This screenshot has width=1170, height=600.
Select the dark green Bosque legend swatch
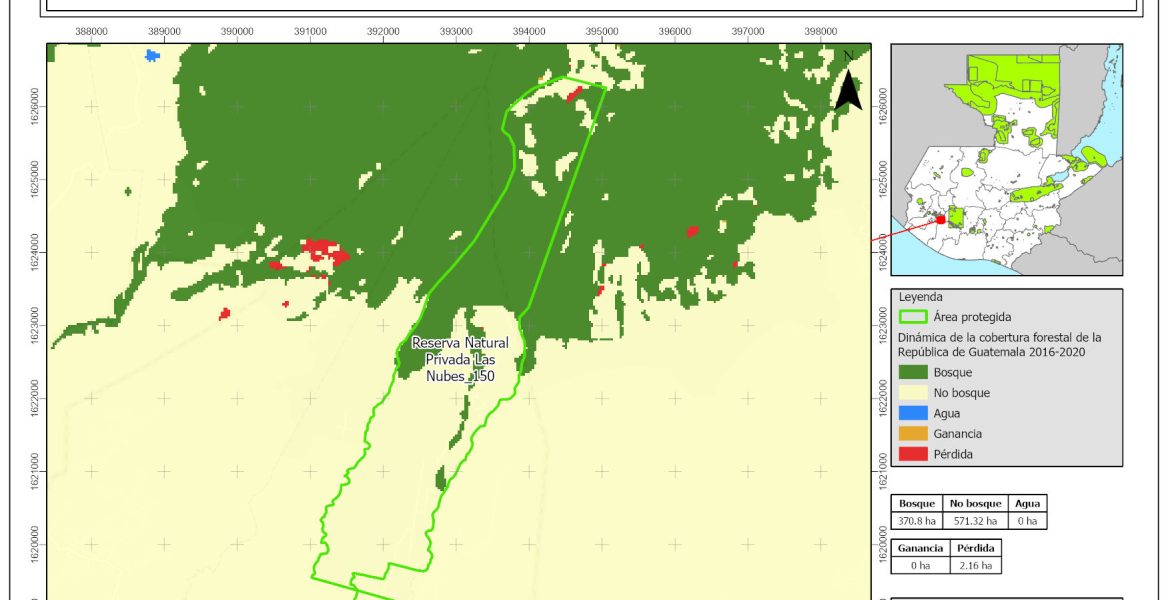[912, 372]
